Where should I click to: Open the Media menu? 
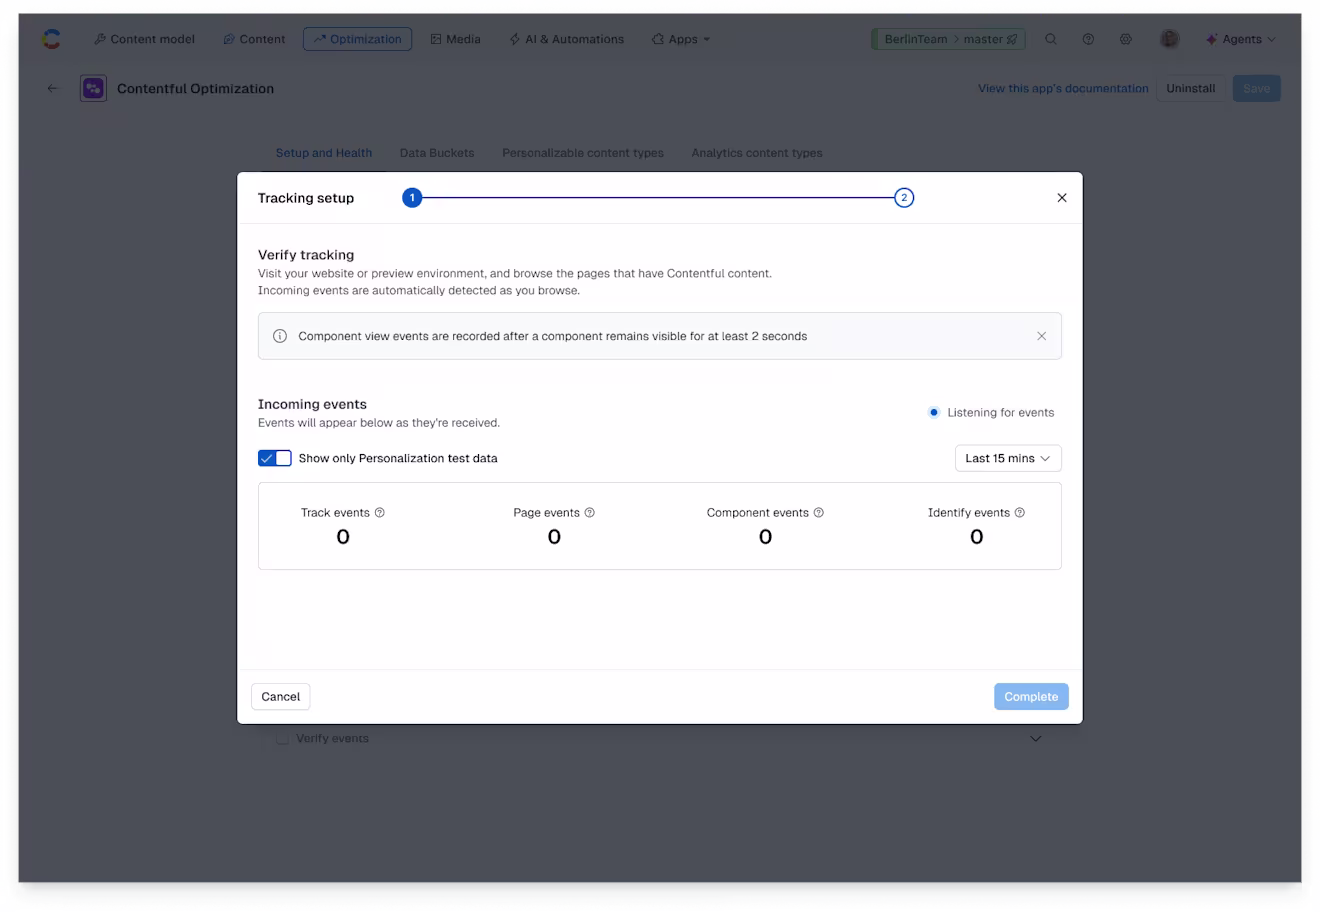[455, 39]
